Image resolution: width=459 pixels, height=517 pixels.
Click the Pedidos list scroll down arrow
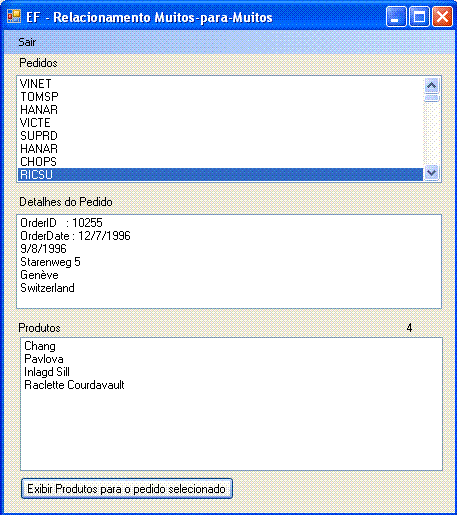click(x=431, y=173)
